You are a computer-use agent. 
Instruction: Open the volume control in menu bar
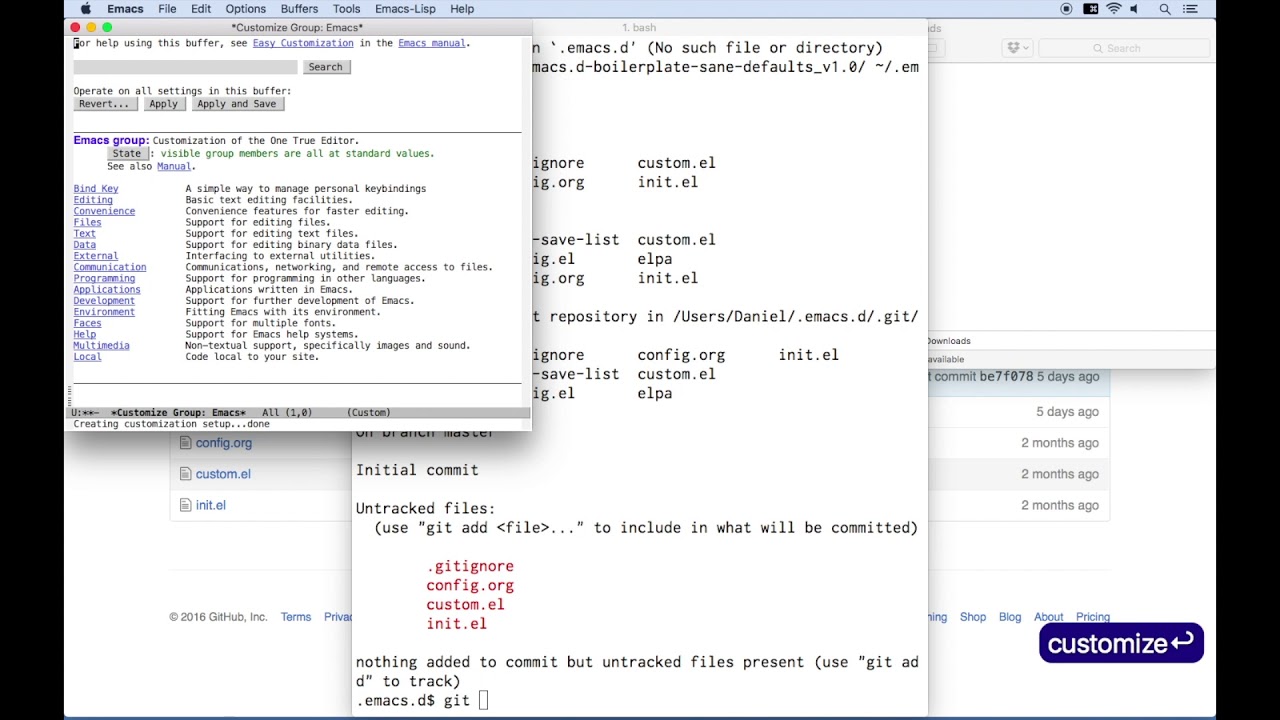pyautogui.click(x=1135, y=9)
